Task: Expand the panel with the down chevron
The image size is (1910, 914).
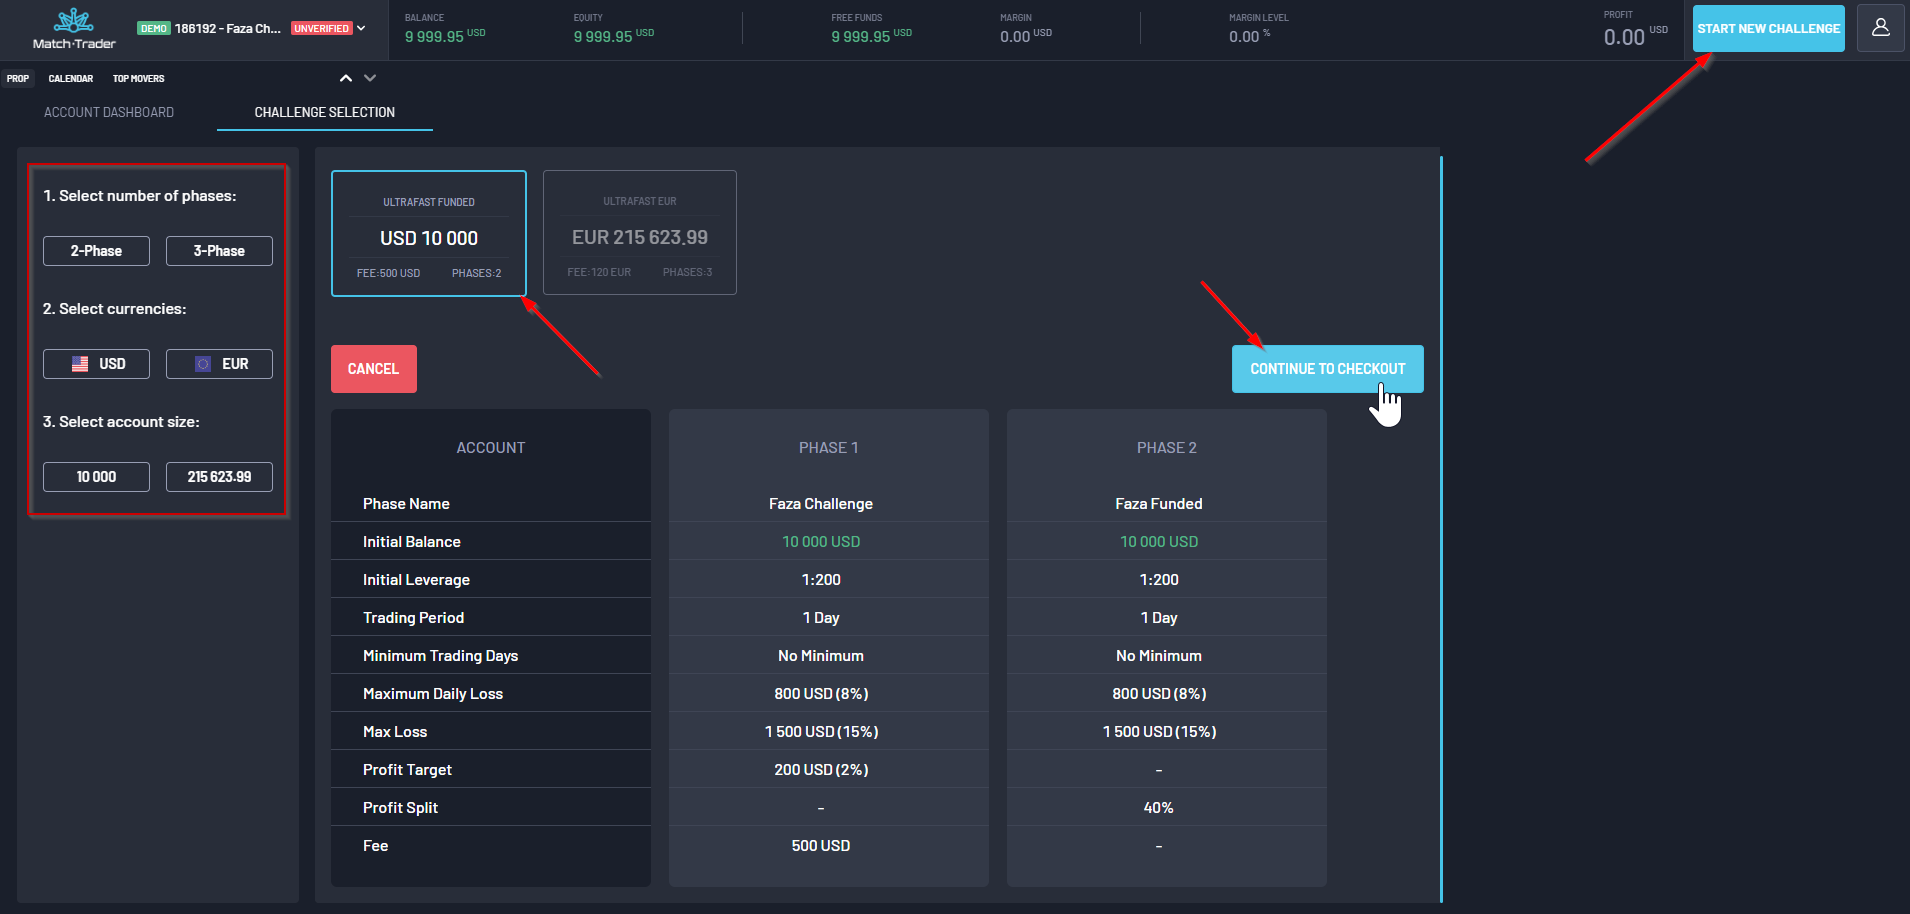Action: 370,77
